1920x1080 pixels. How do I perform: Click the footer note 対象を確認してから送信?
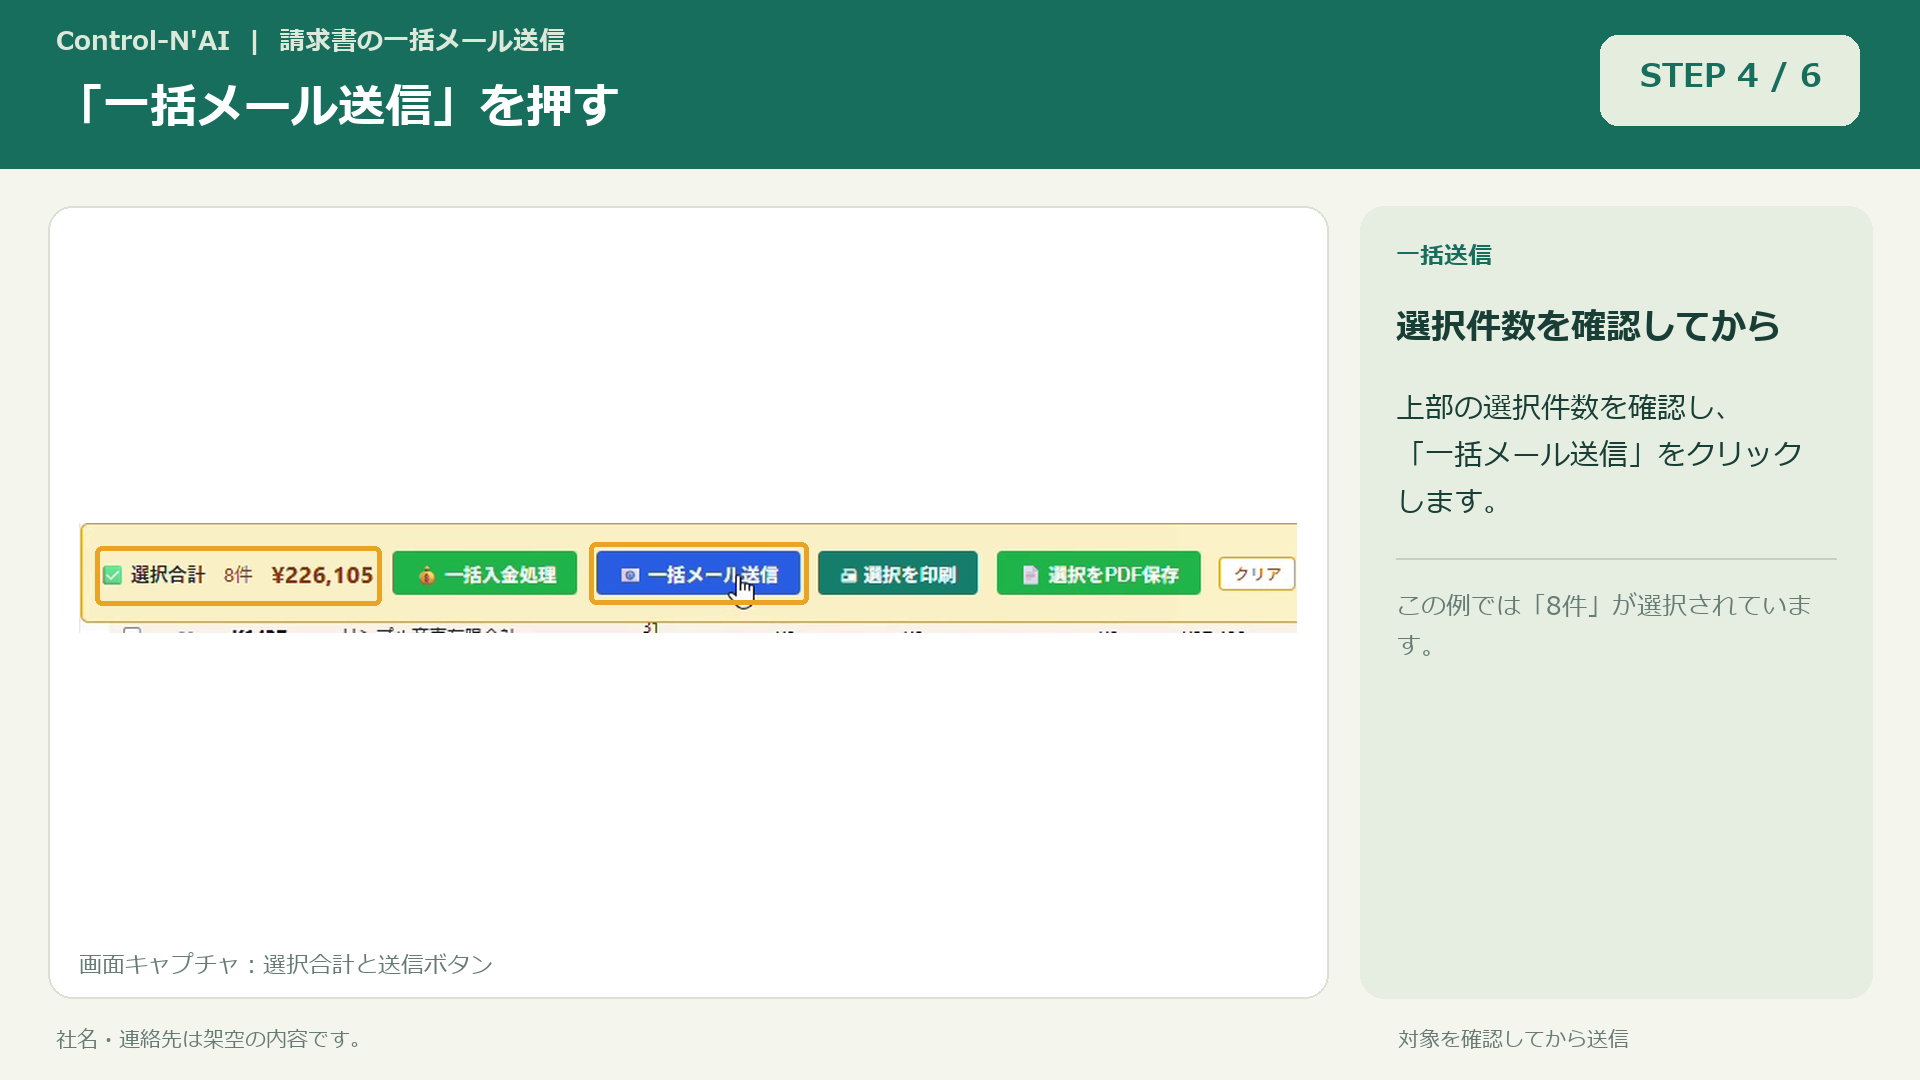tap(1513, 1039)
